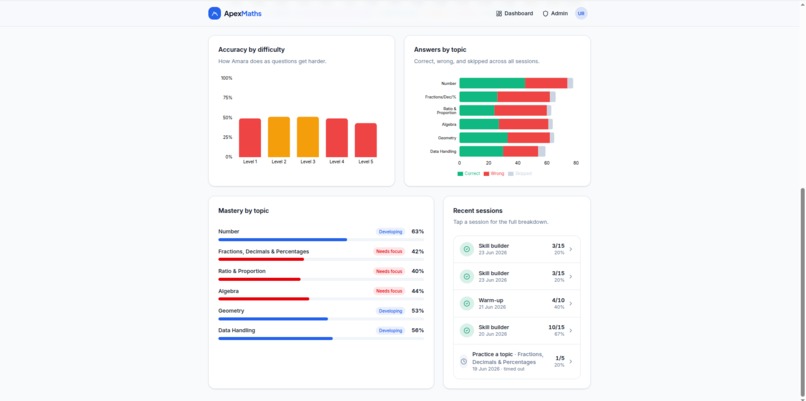The image size is (806, 401).
Task: Select the 44% mastery value
Action: (x=418, y=291)
